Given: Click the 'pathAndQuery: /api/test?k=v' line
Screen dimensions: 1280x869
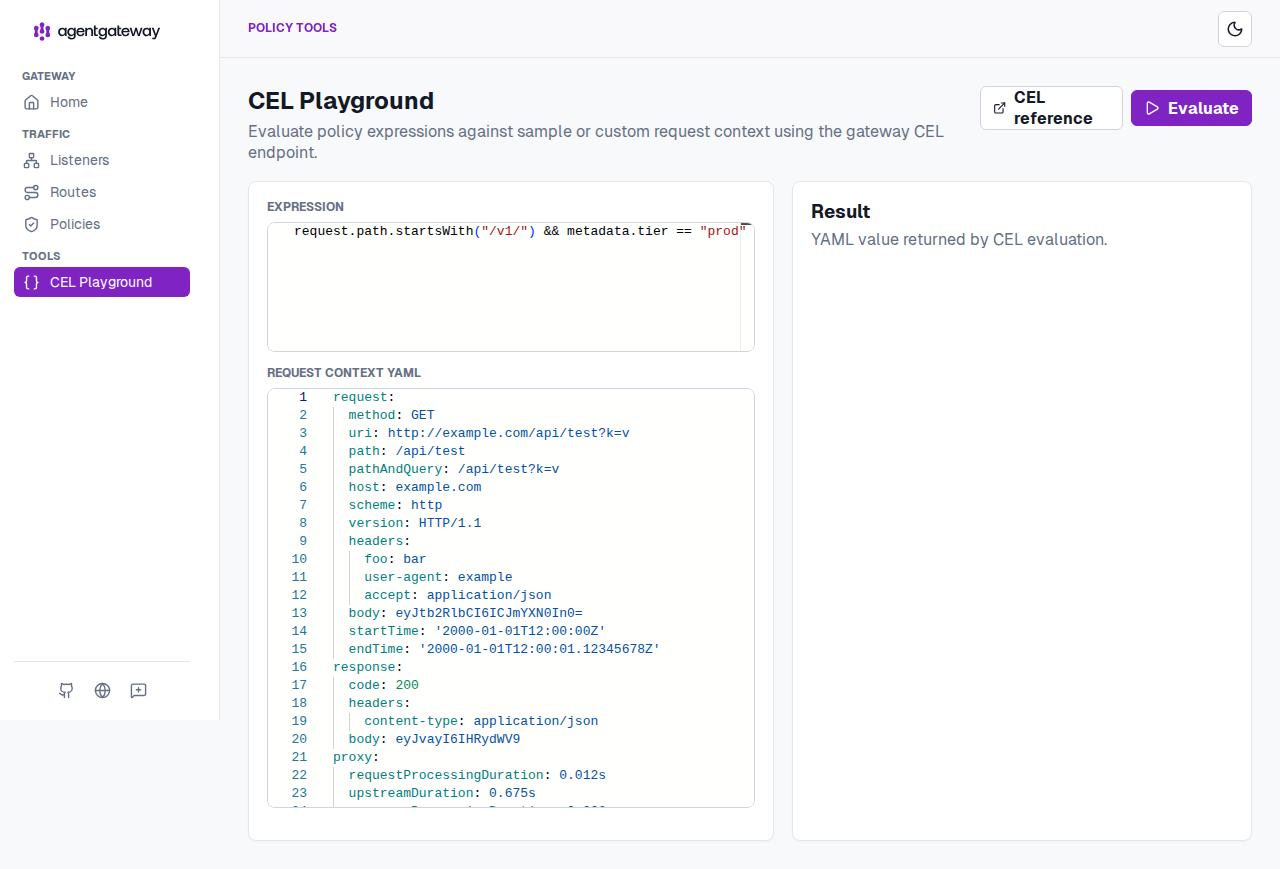Looking at the screenshot, I should click(453, 469).
